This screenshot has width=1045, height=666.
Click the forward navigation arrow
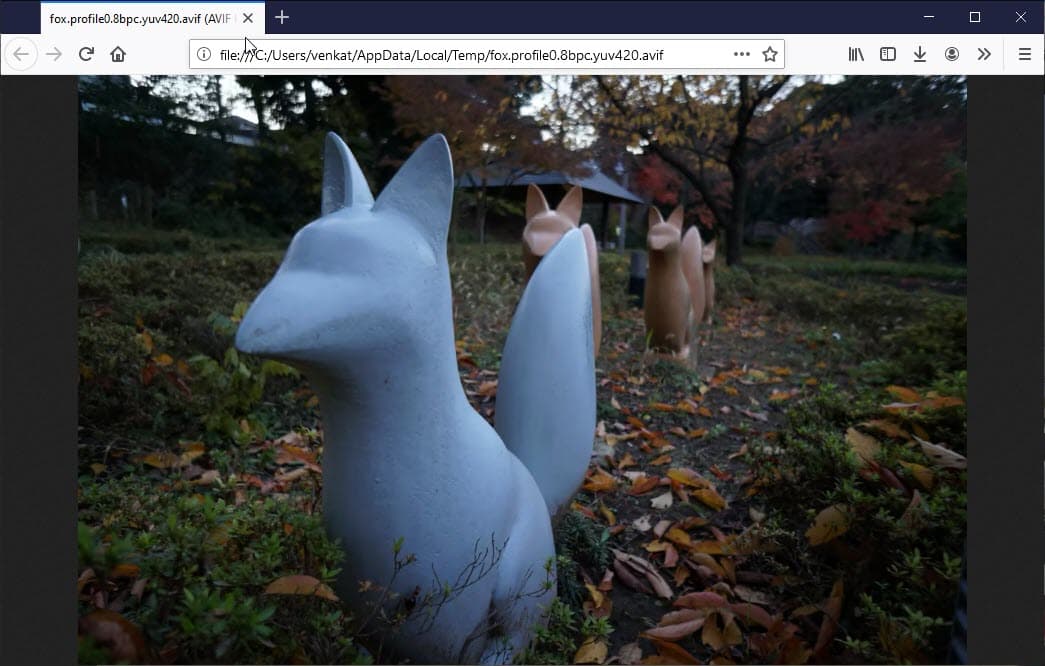(54, 54)
